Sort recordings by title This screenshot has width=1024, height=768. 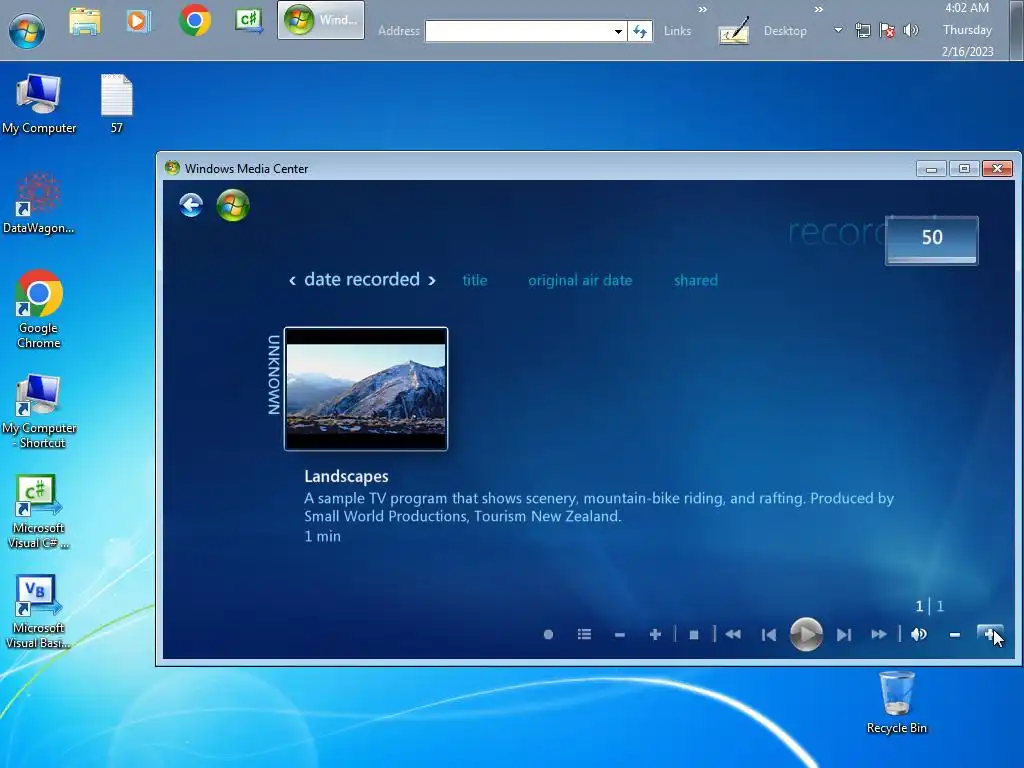click(475, 280)
